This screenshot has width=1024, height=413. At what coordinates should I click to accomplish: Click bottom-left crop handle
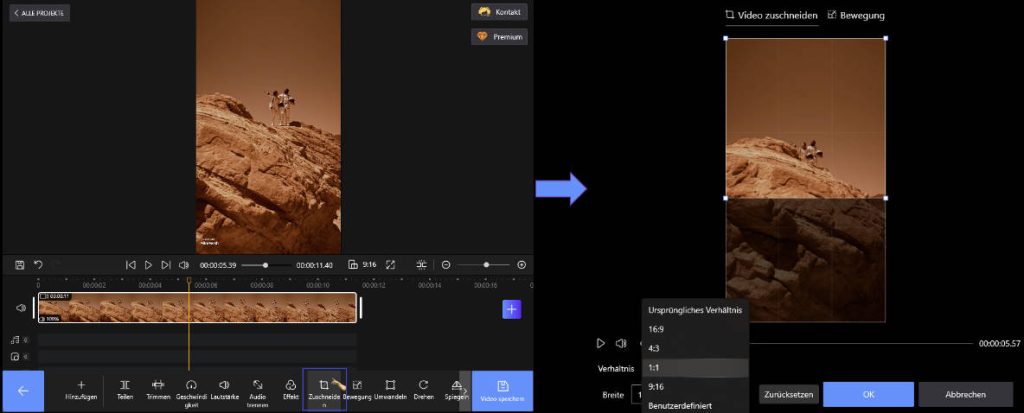point(726,198)
